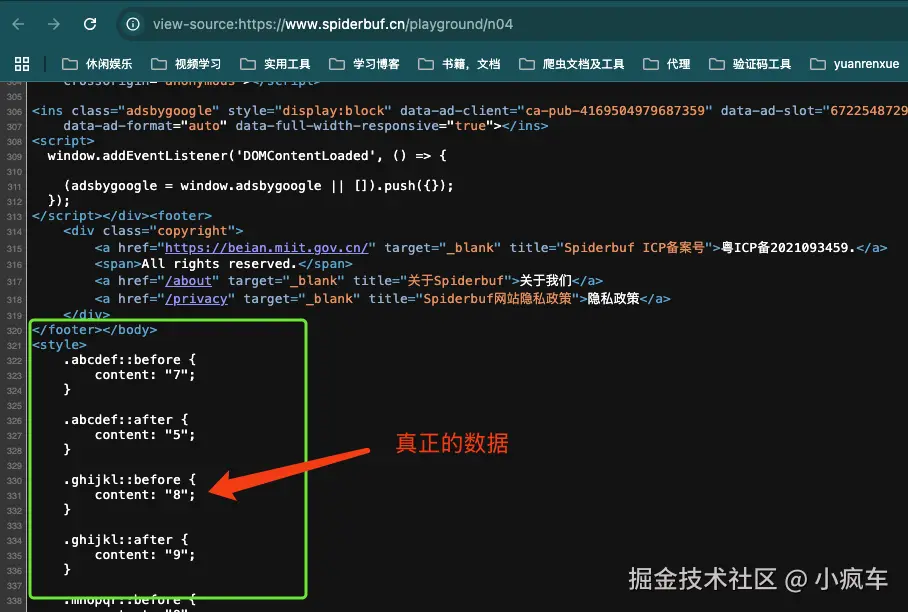The height and width of the screenshot is (612, 908).
Task: Click the content: "8" declaration
Action: click(x=145, y=495)
